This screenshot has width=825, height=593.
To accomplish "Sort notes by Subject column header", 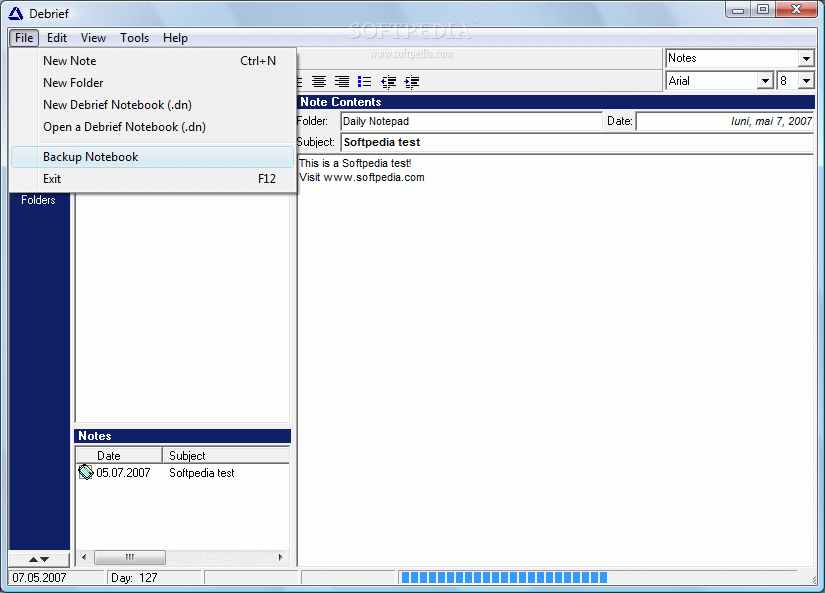I will click(226, 456).
